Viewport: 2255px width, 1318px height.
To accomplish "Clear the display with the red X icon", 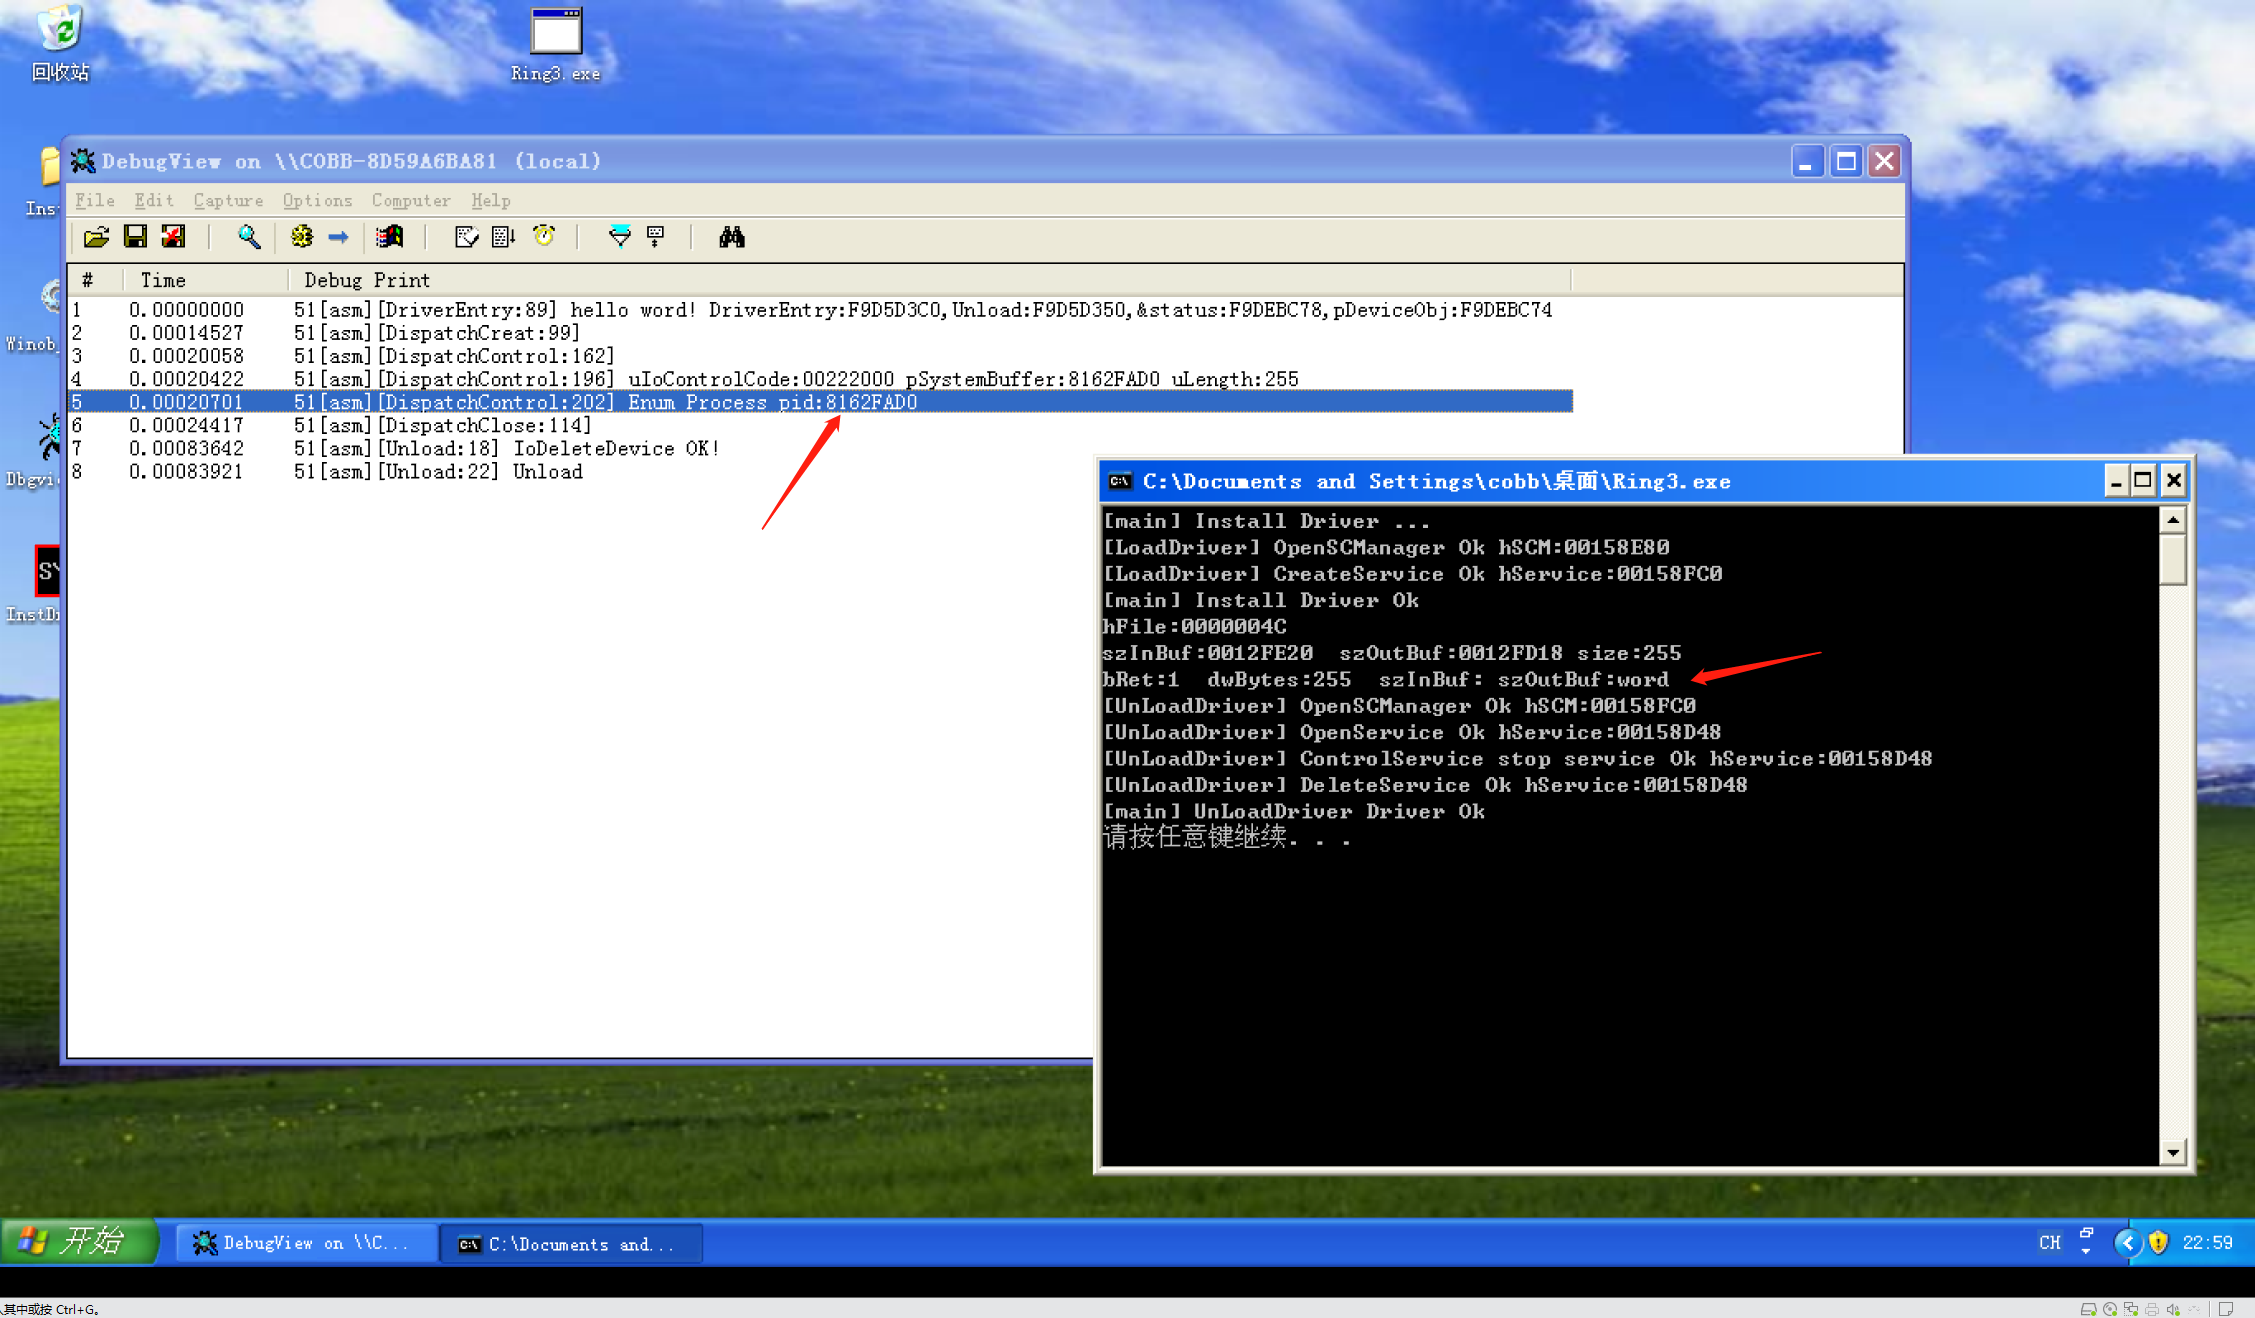I will point(174,237).
